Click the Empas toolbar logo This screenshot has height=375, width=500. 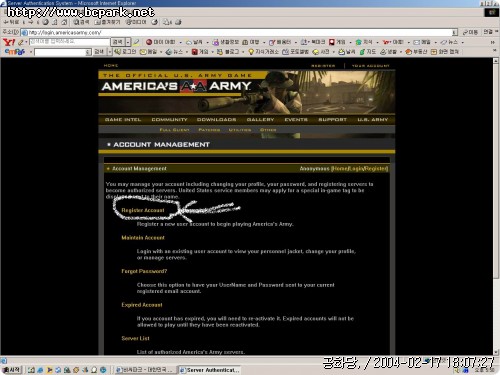(15, 52)
